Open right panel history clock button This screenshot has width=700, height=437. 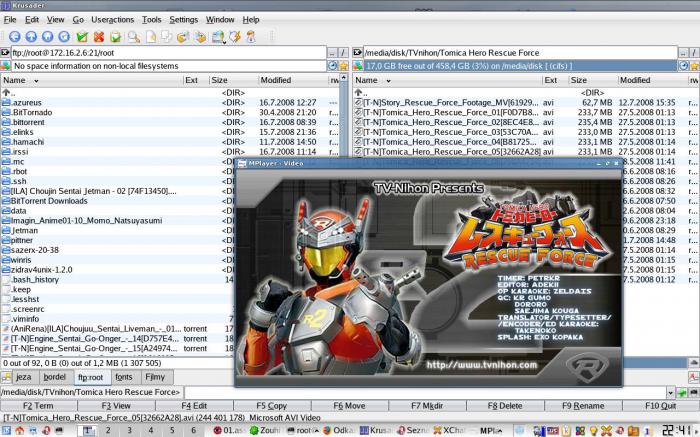pyautogui.click(x=683, y=66)
